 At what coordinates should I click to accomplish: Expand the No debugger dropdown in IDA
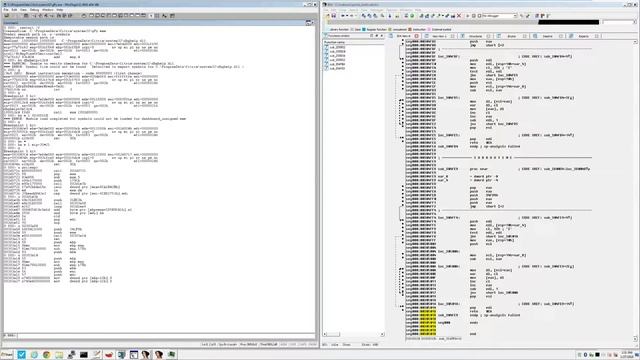click(x=515, y=16)
